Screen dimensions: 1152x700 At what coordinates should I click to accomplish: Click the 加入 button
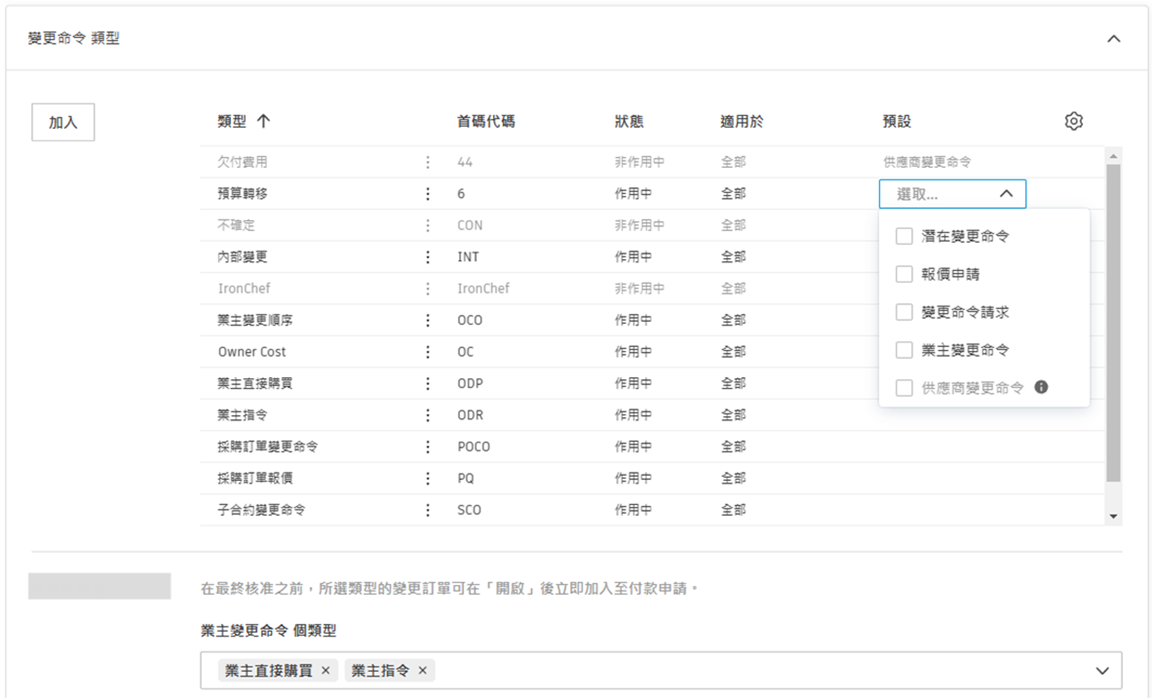pos(62,122)
